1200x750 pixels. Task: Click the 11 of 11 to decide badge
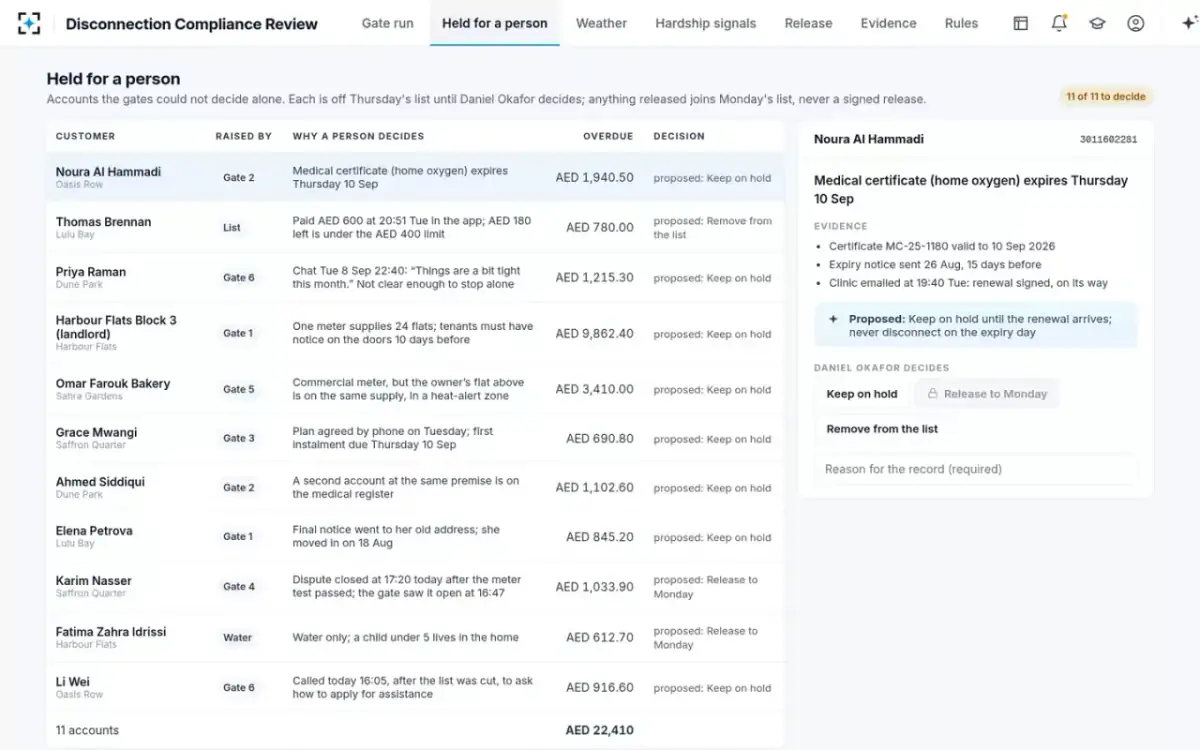[x=1106, y=97]
